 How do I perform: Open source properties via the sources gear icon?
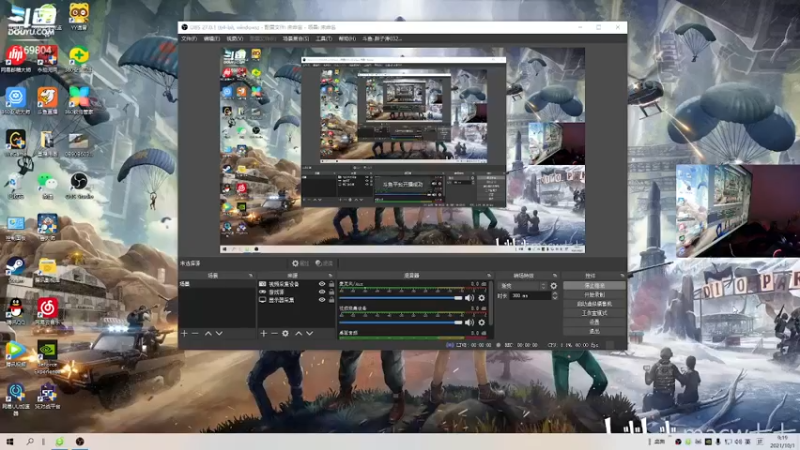pyautogui.click(x=285, y=333)
